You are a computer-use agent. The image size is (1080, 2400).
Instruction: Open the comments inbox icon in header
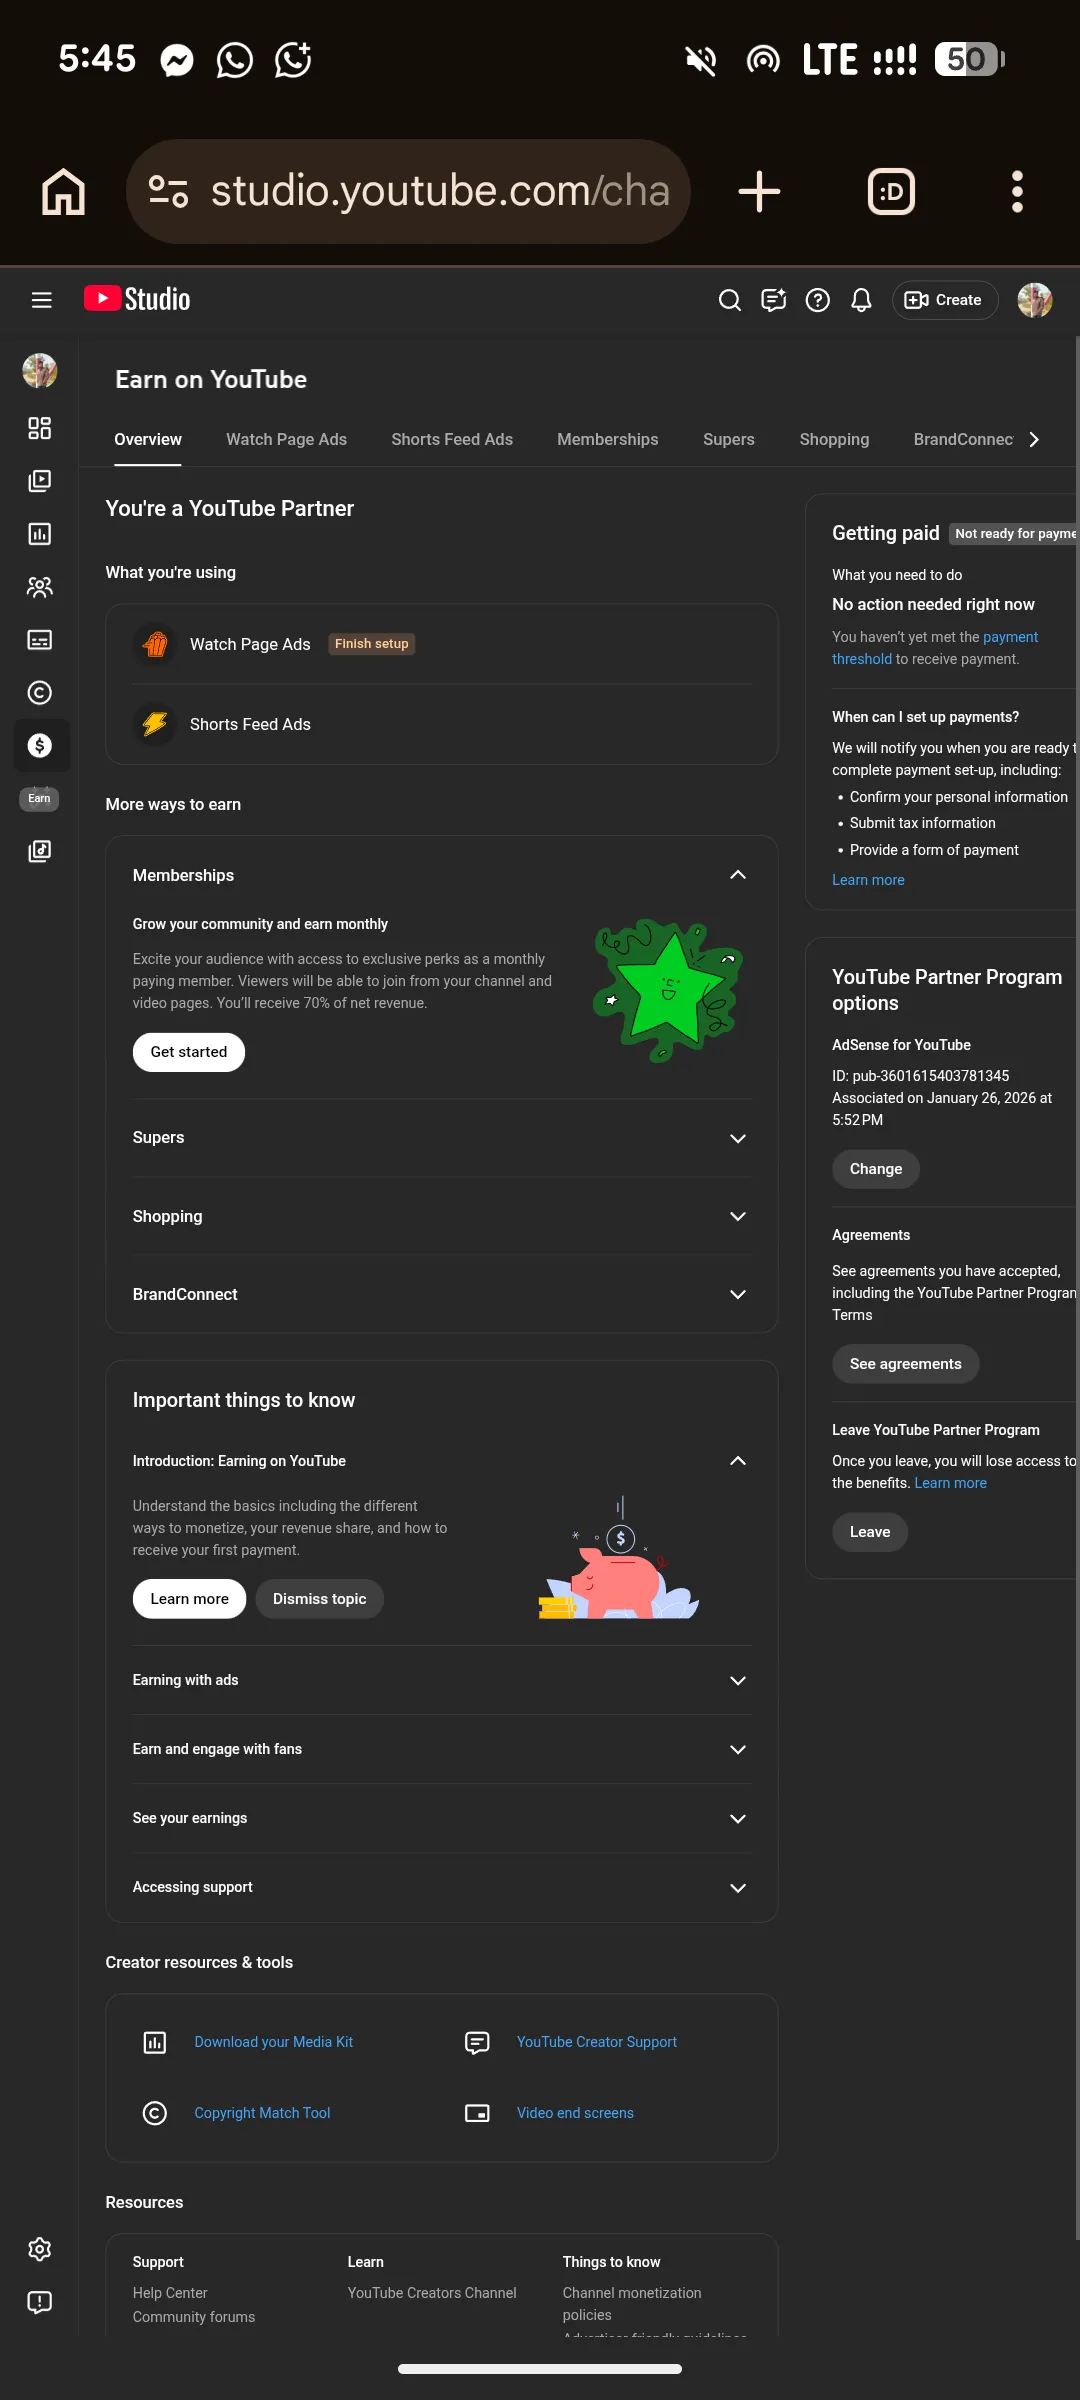tap(774, 300)
